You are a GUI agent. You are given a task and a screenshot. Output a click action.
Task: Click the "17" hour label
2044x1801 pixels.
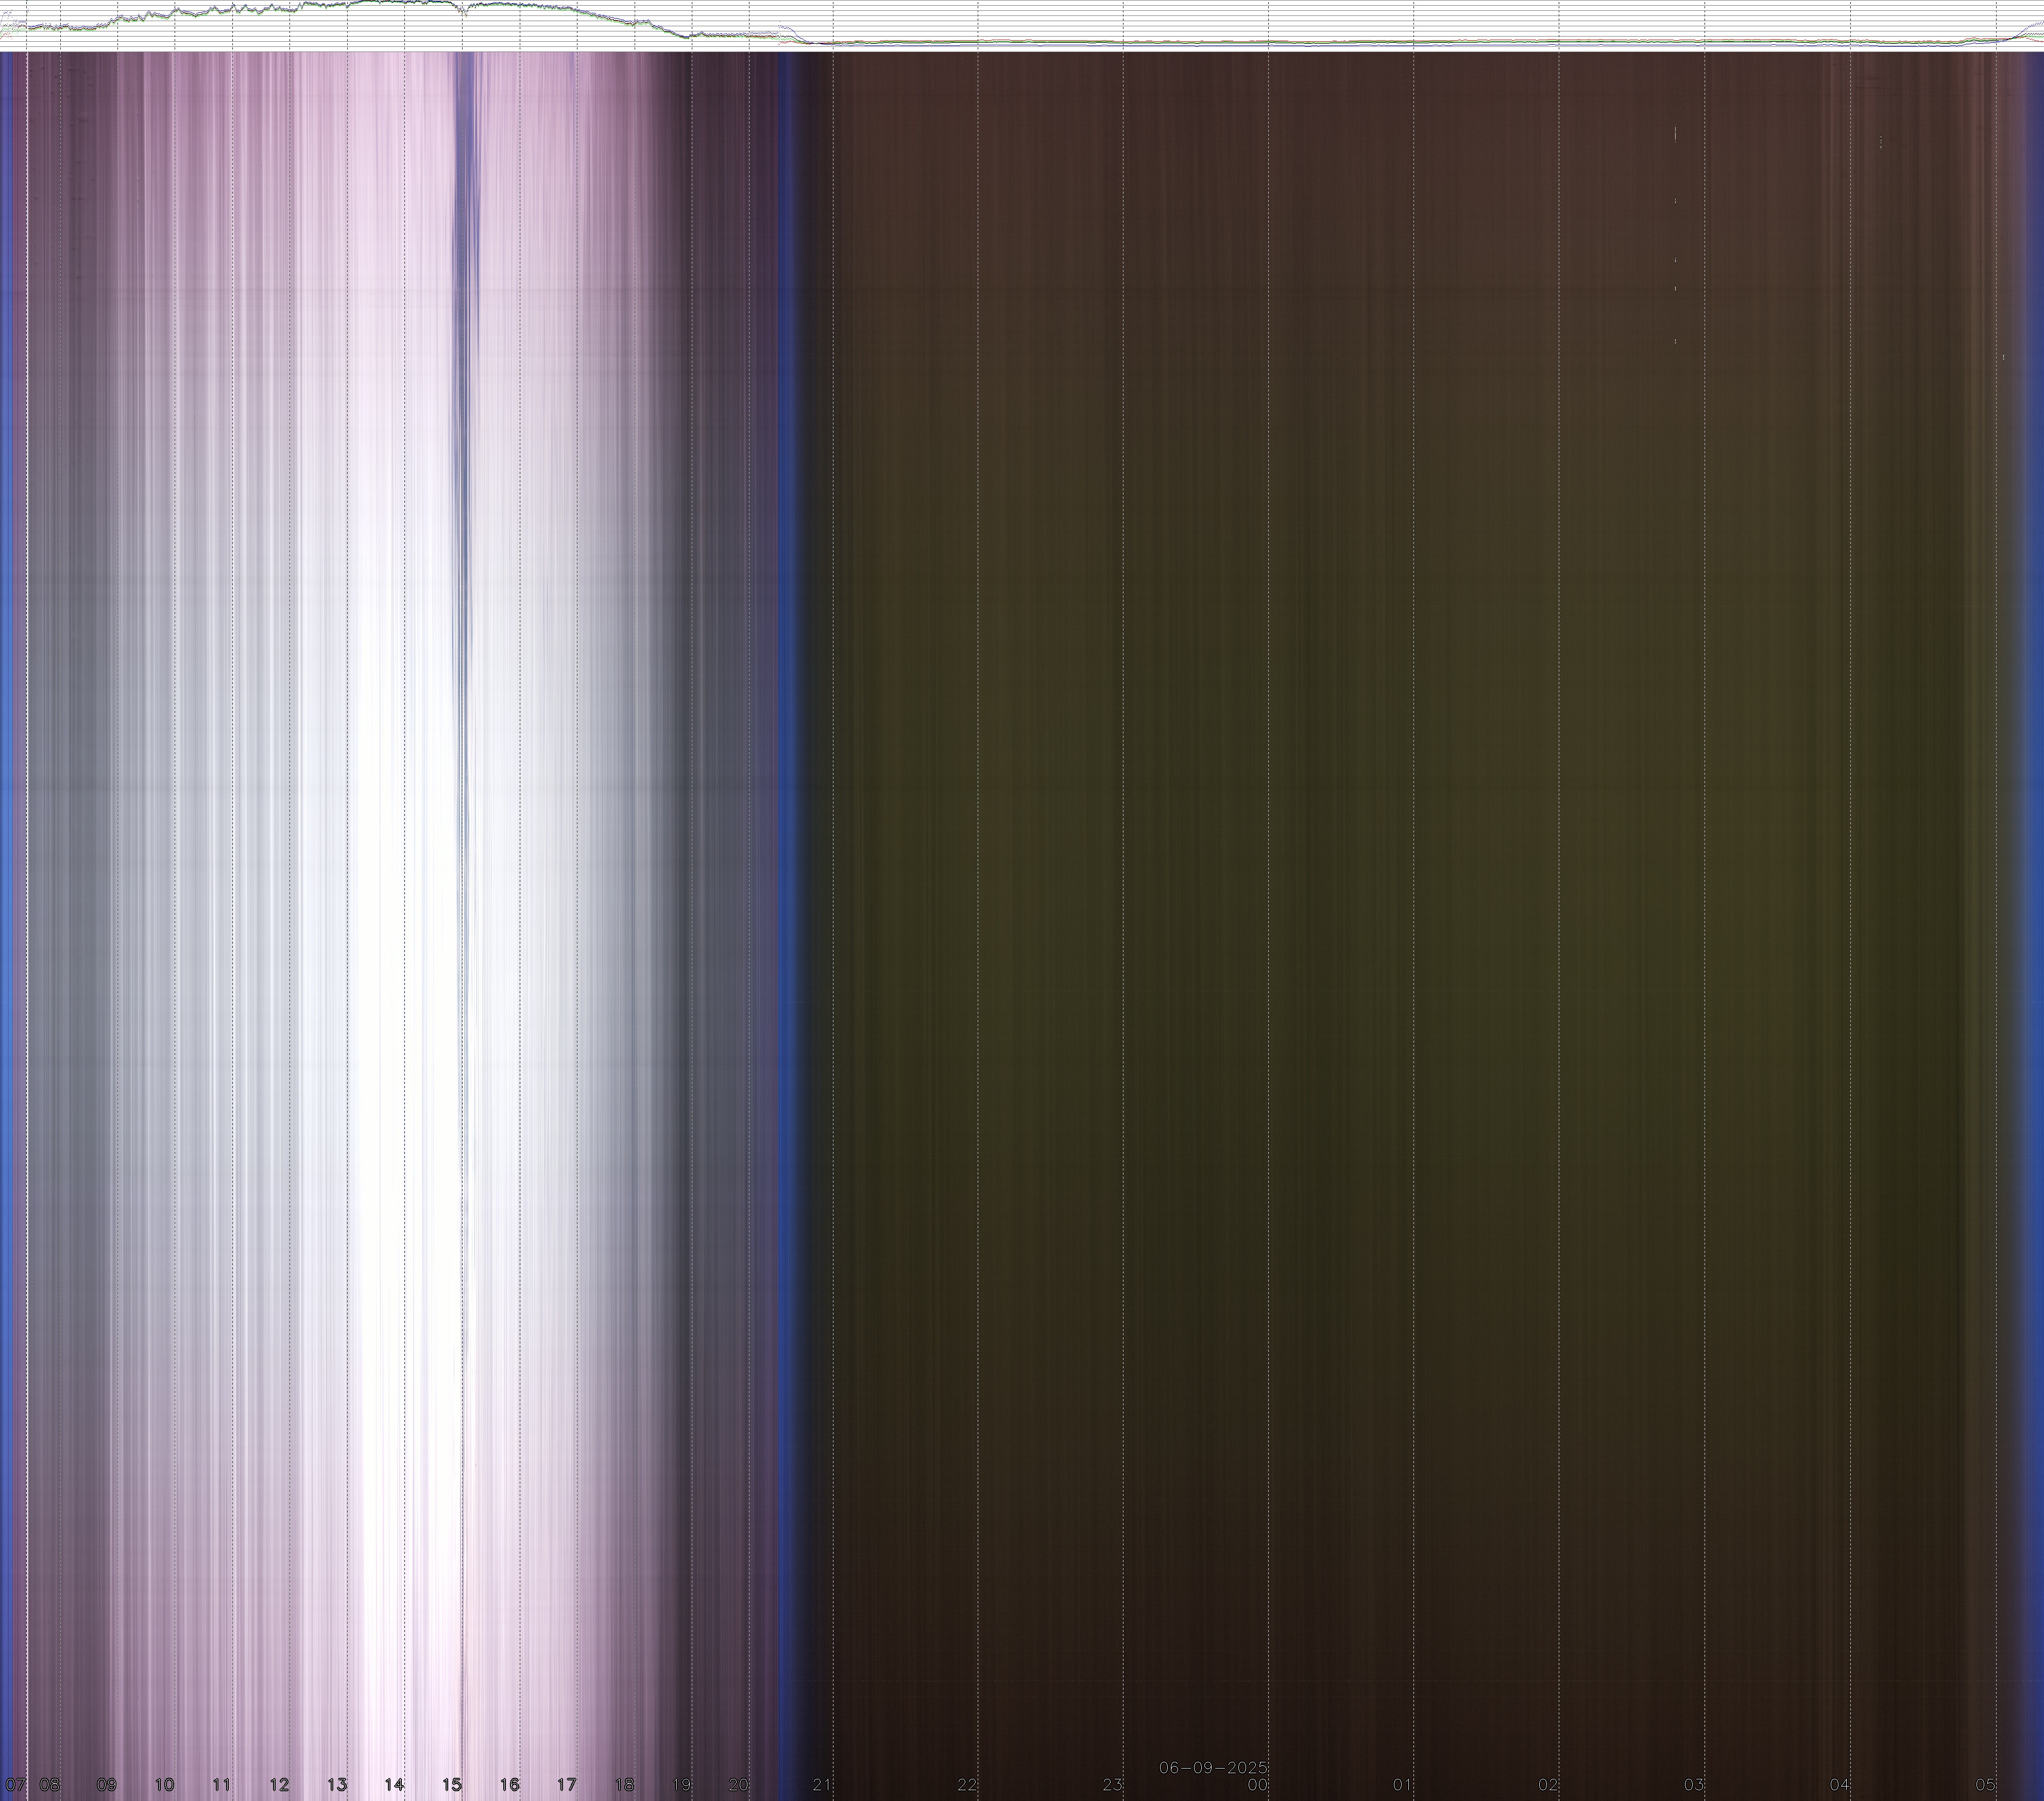pos(567,1784)
